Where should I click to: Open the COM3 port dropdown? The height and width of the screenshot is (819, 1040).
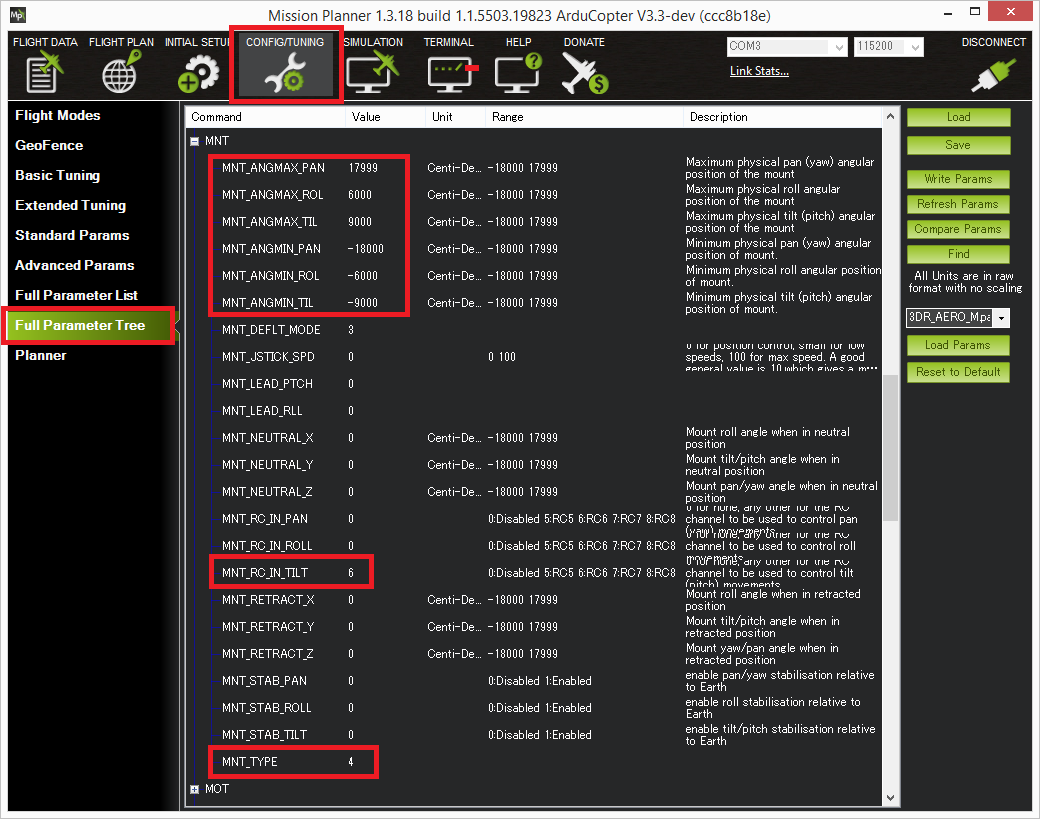[836, 47]
